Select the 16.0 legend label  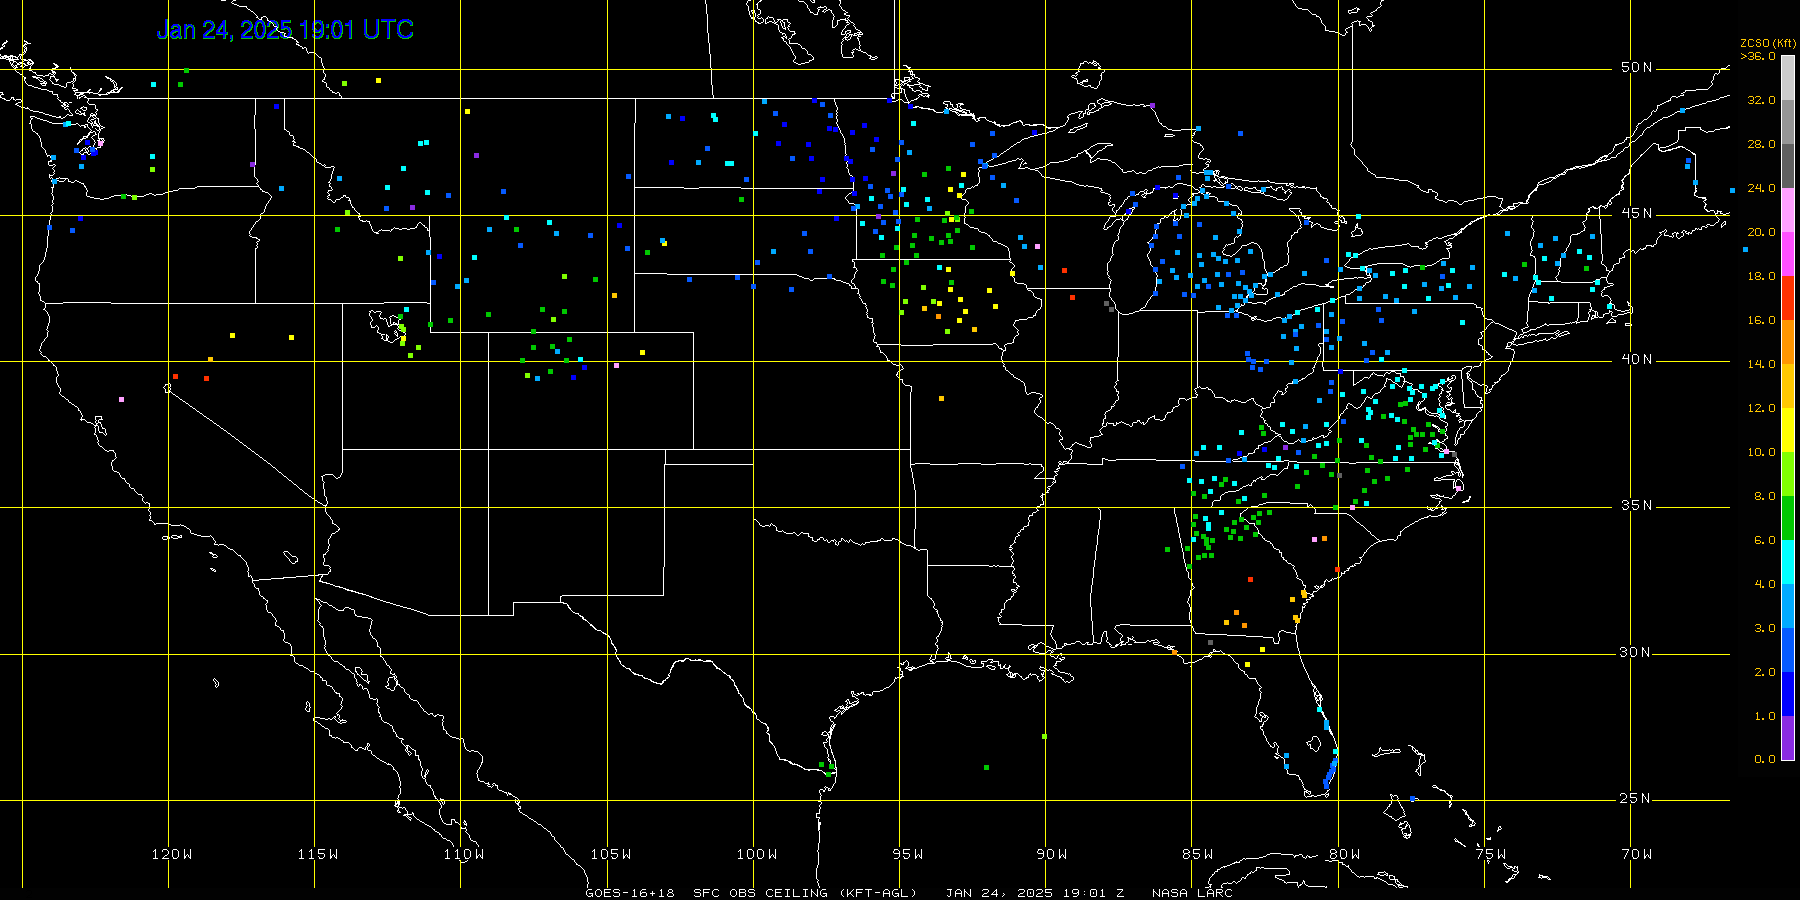click(1761, 320)
